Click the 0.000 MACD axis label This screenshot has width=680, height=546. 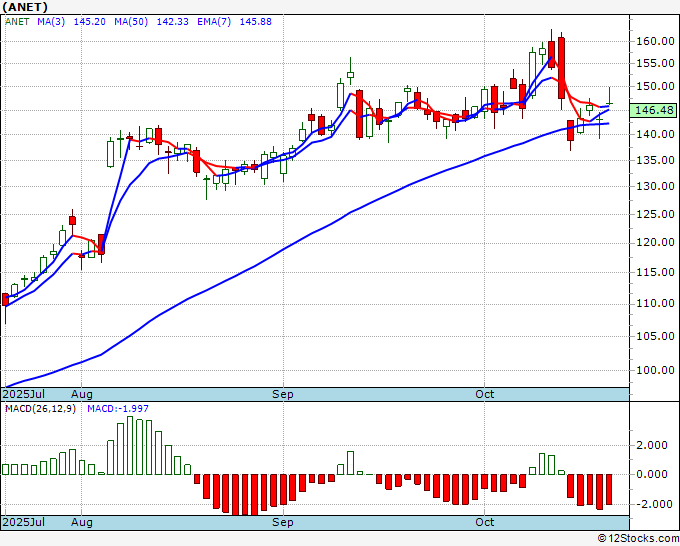coord(651,474)
